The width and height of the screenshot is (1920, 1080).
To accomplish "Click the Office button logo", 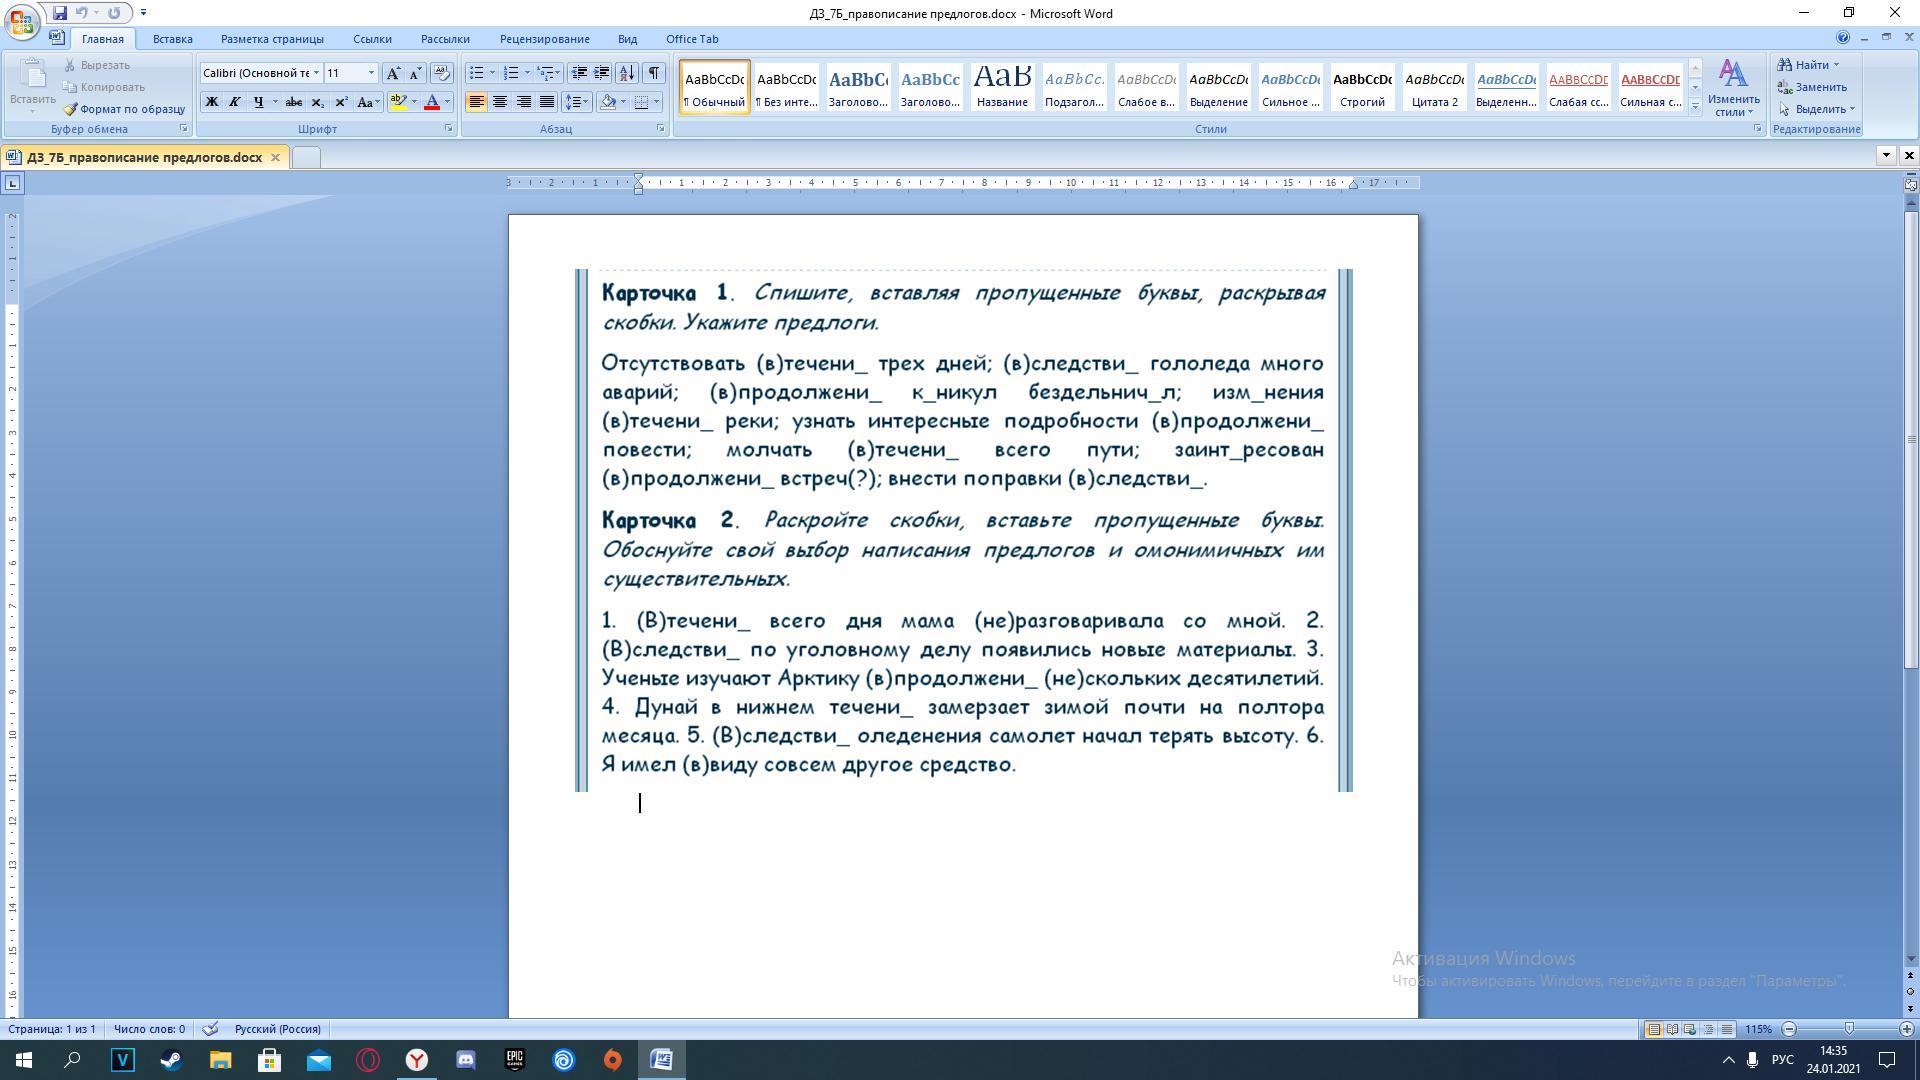I will coord(21,22).
